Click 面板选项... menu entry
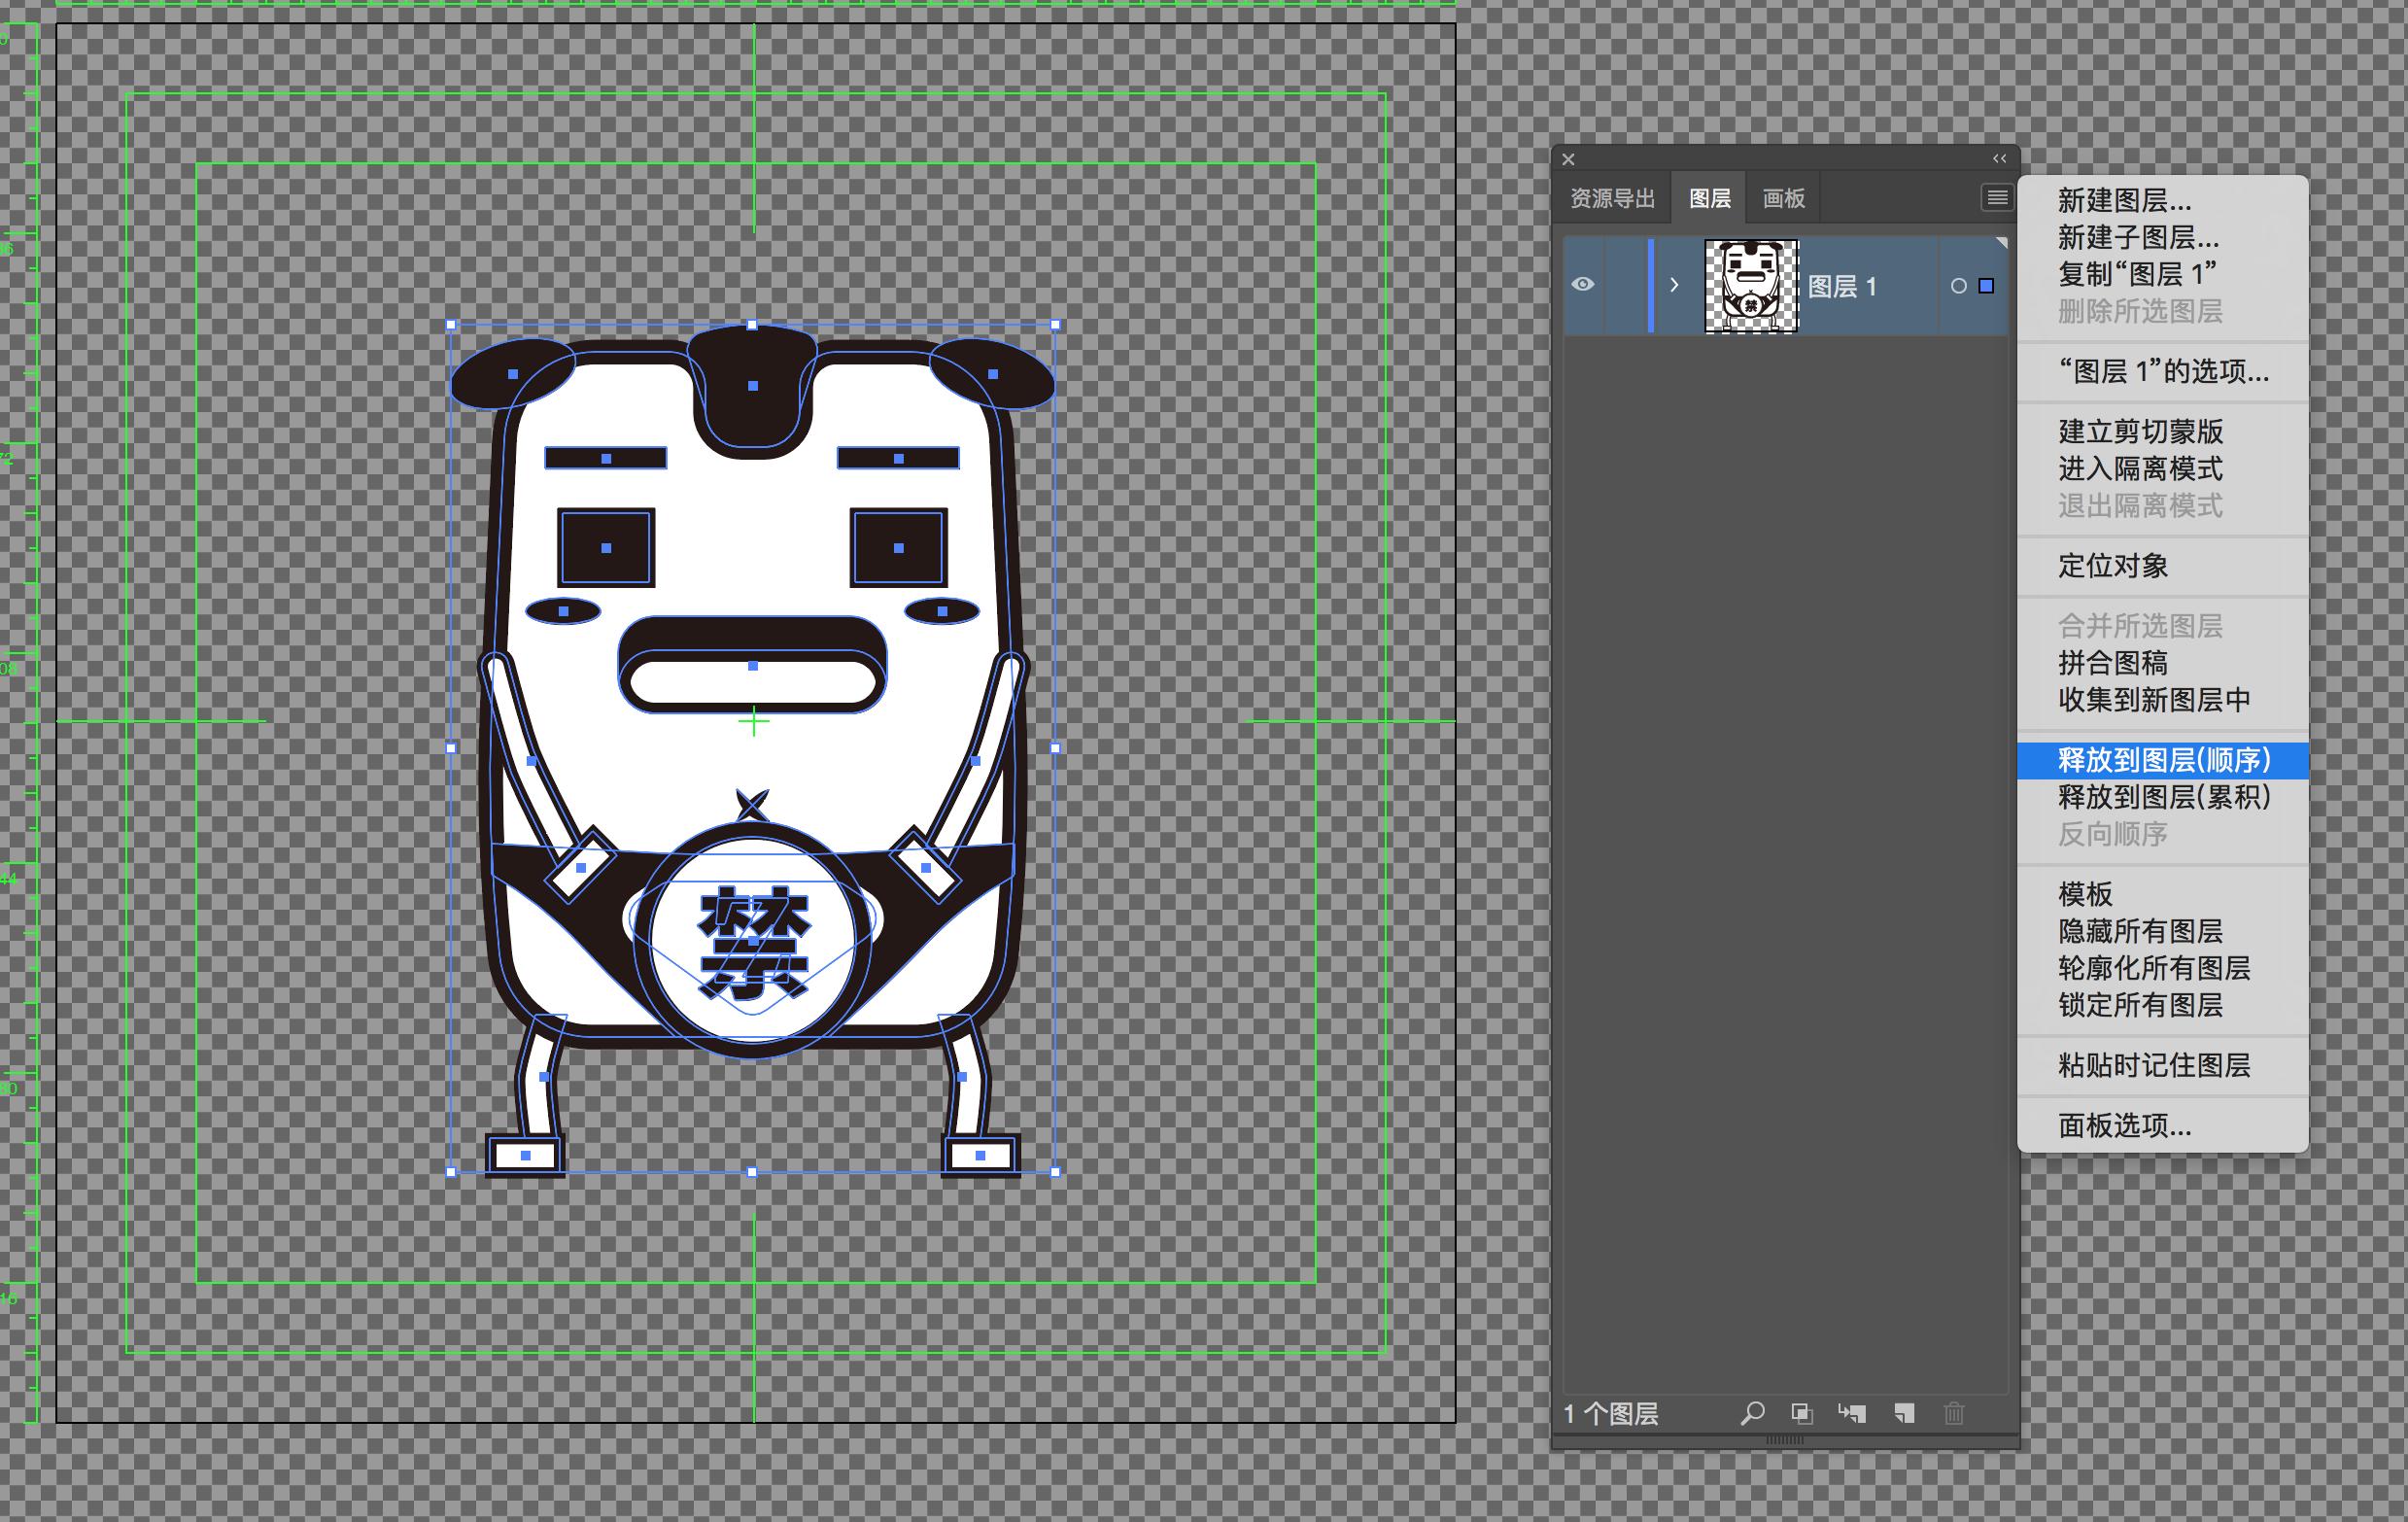 click(x=2124, y=1126)
